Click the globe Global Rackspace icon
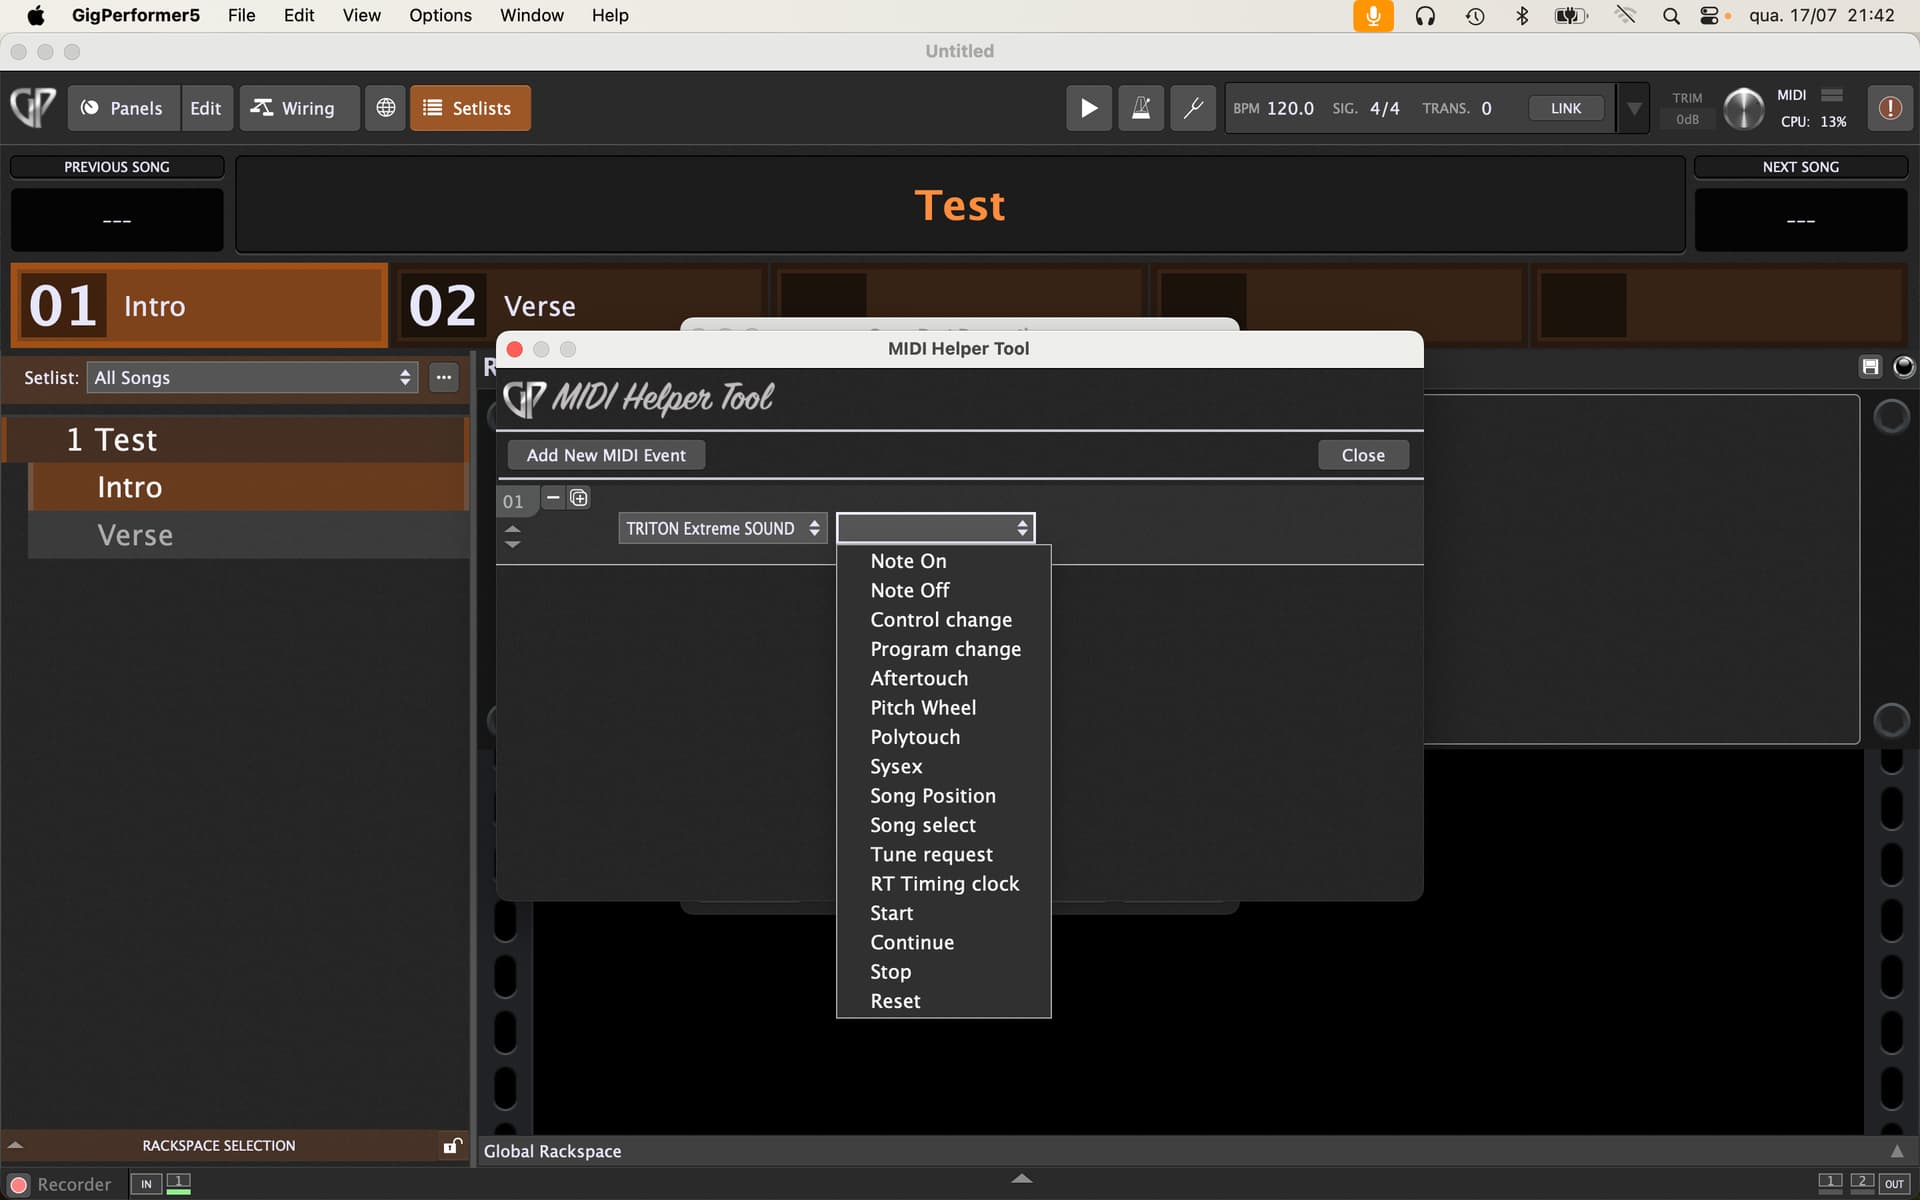Image resolution: width=1920 pixels, height=1200 pixels. click(x=385, y=108)
